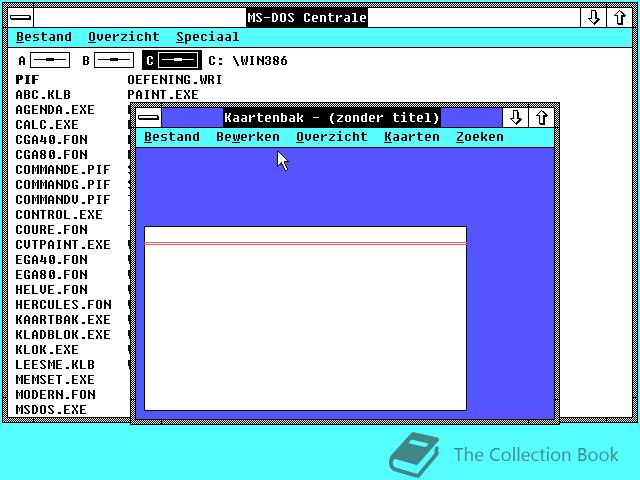Maximize MS-DOS Centrale with up arrow
This screenshot has width=640, height=480.
point(620,18)
